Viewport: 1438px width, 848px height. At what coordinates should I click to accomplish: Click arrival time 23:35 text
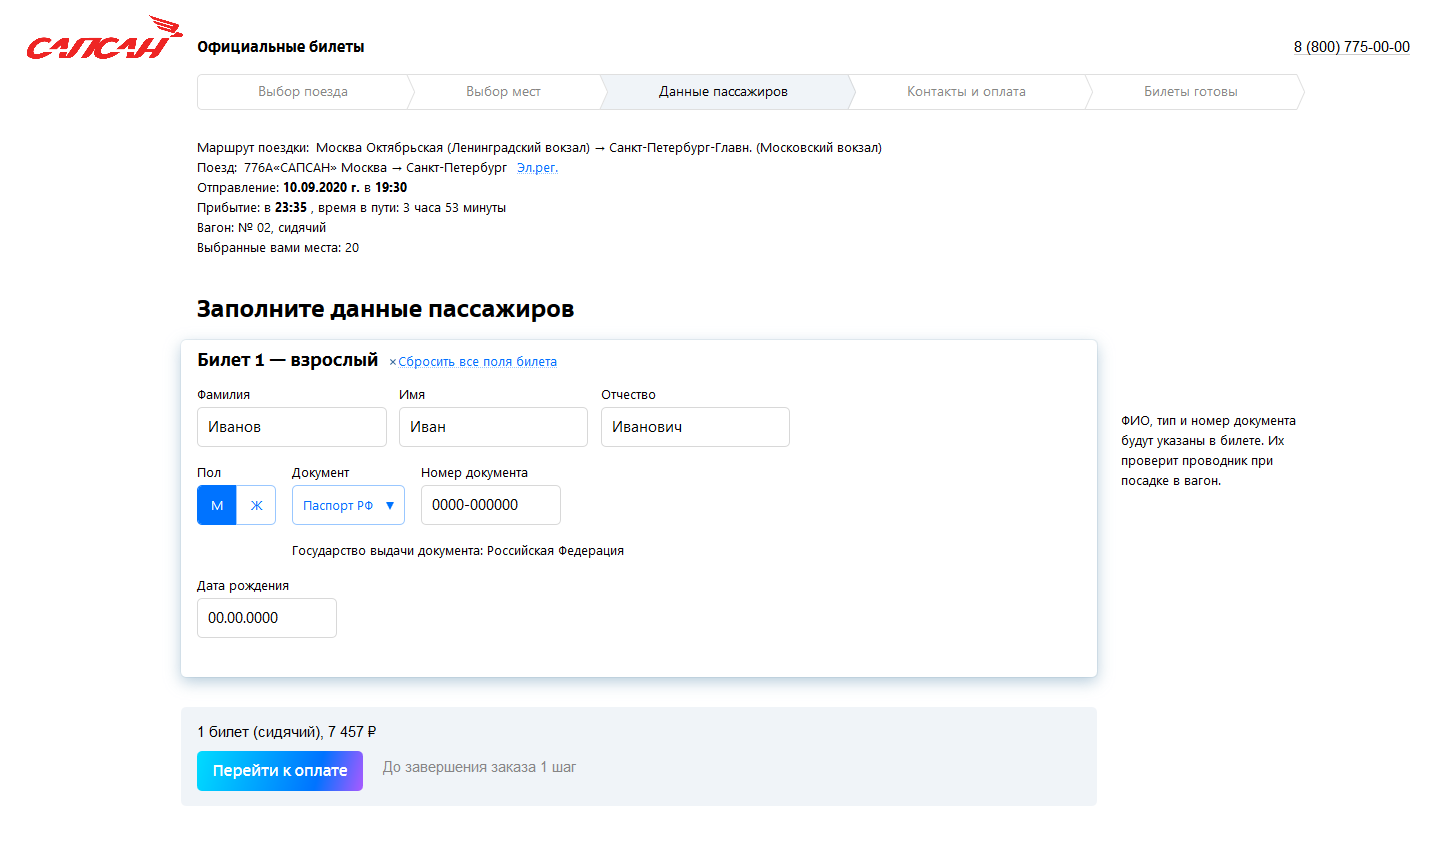[291, 208]
